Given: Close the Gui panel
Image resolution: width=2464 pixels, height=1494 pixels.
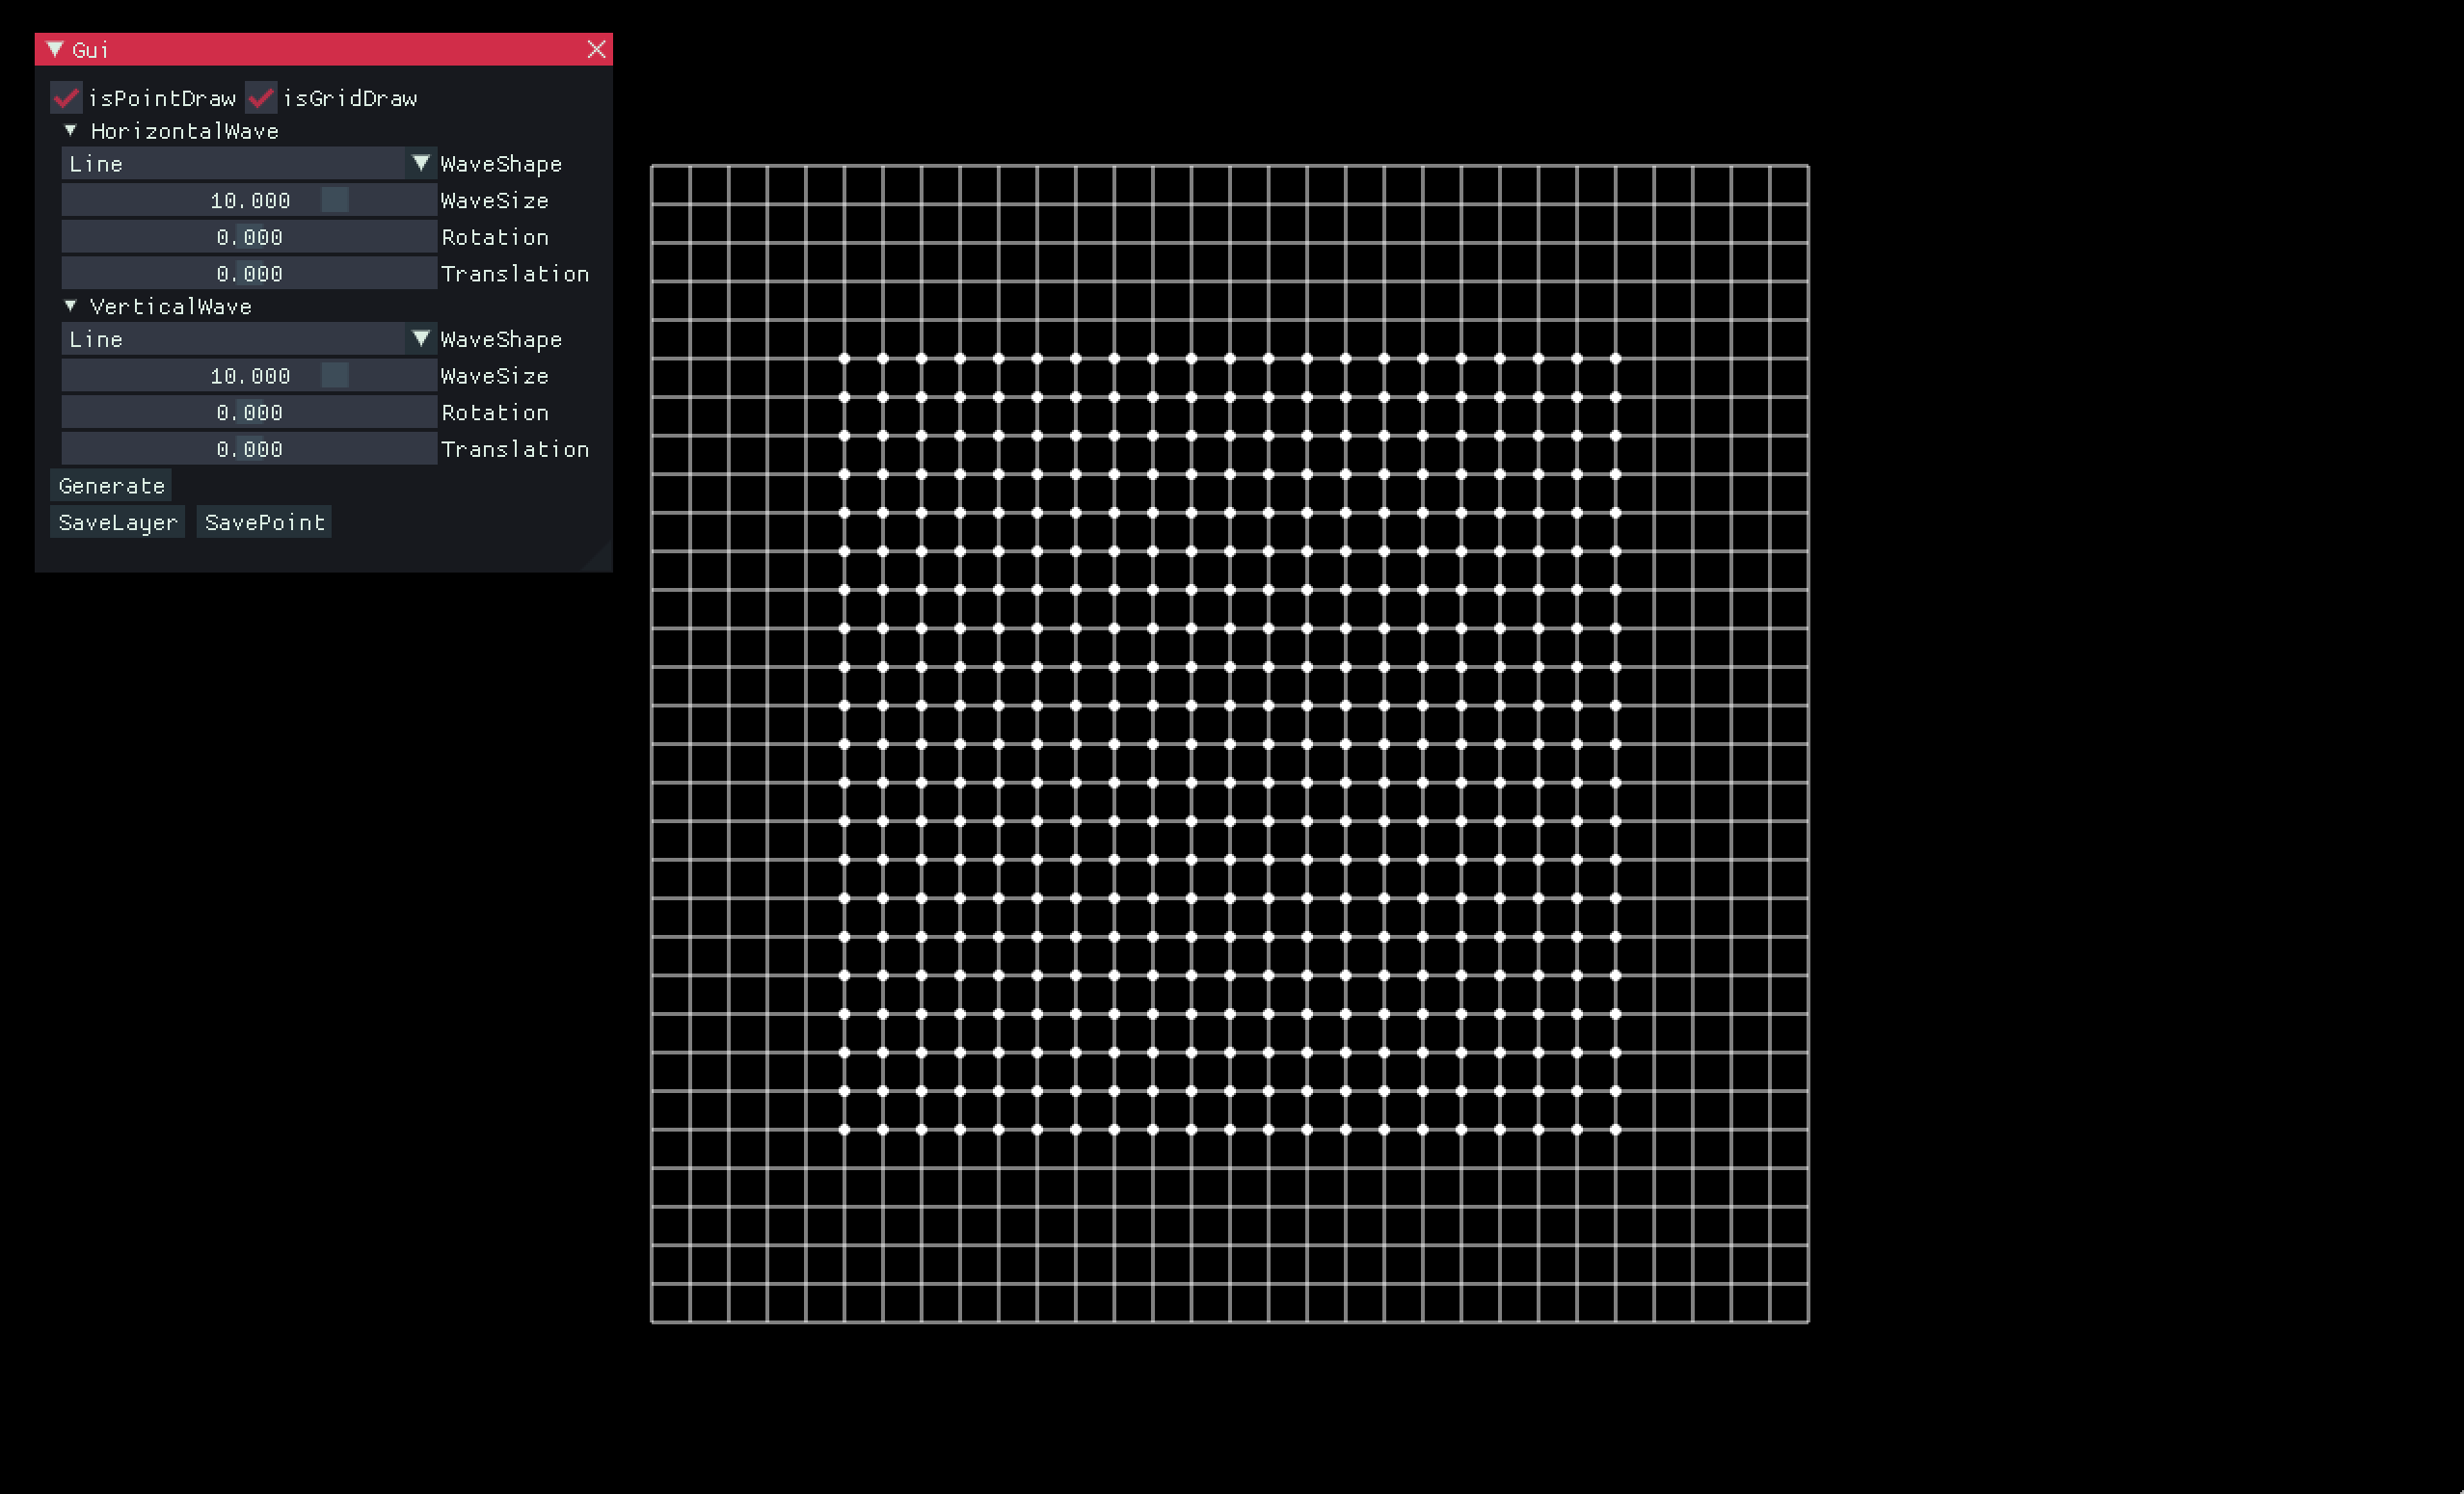Looking at the screenshot, I should click(596, 49).
